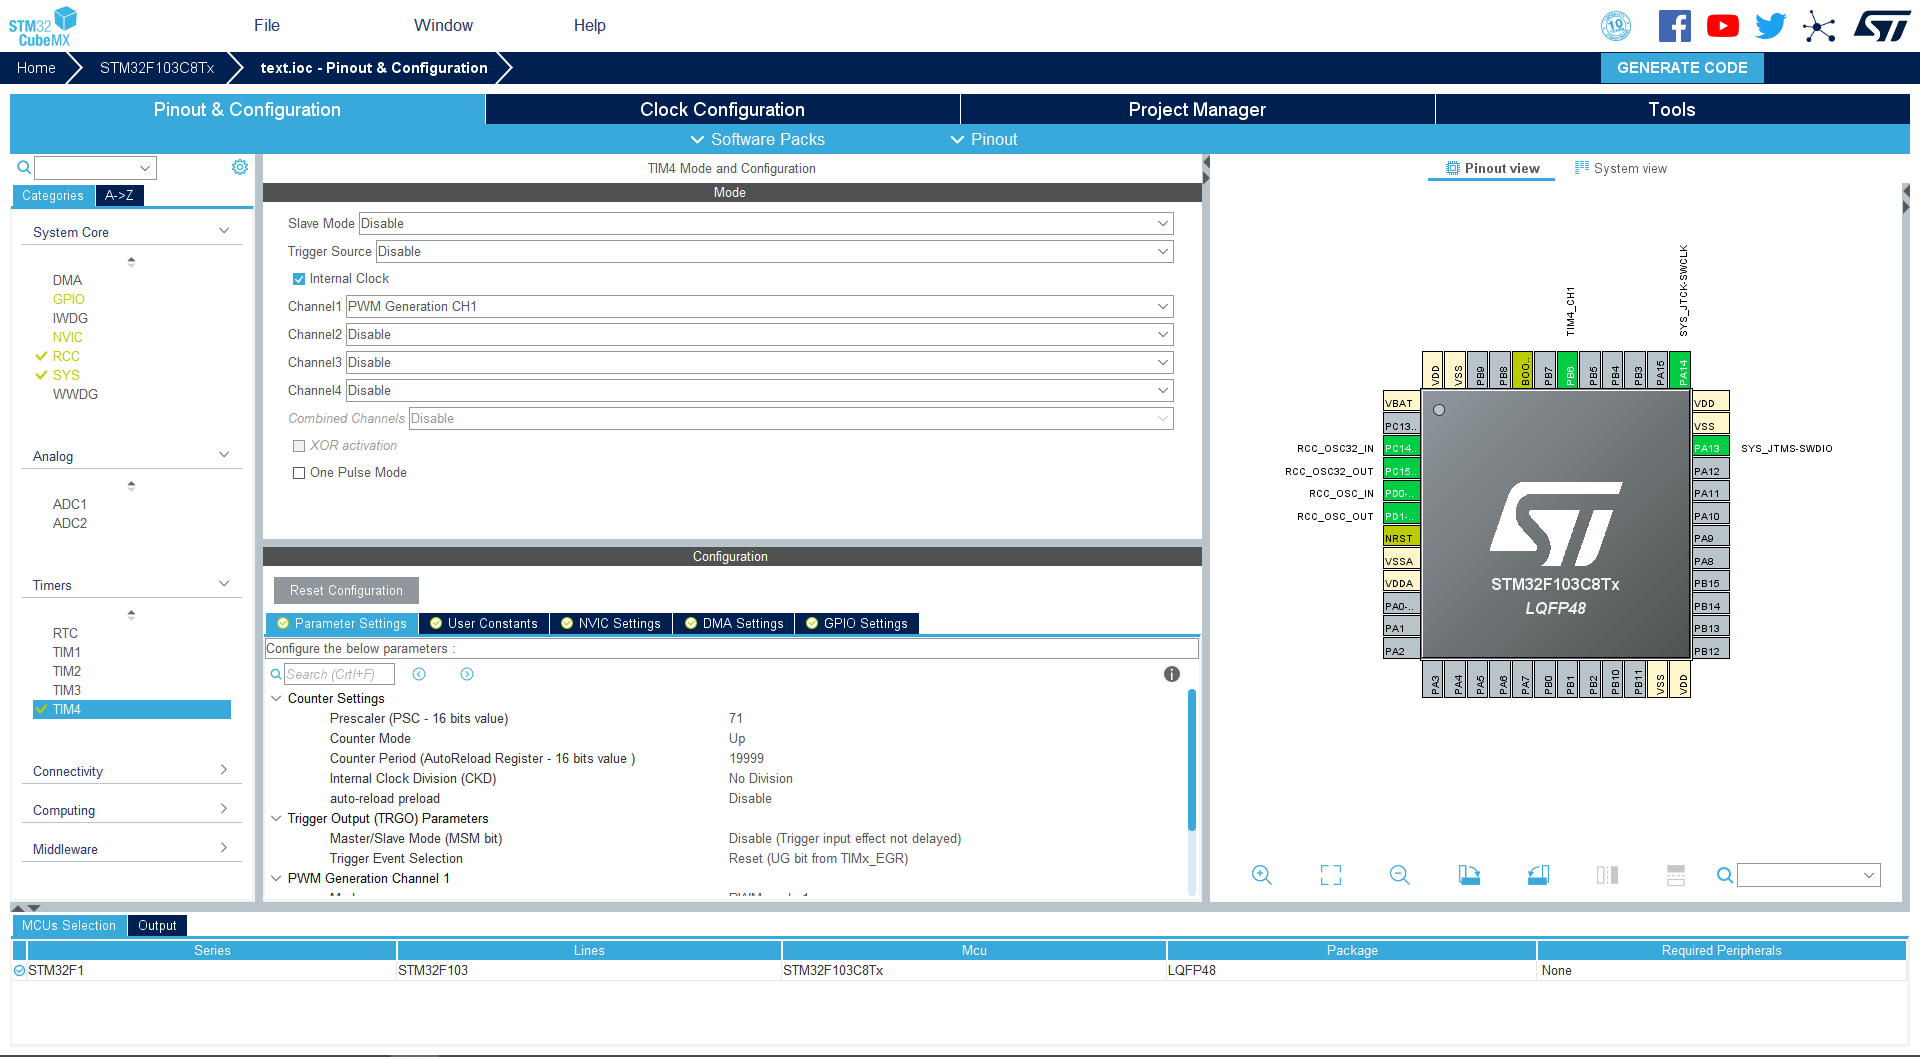Show peripherals in A->Z order
The image size is (1920, 1057).
(119, 195)
